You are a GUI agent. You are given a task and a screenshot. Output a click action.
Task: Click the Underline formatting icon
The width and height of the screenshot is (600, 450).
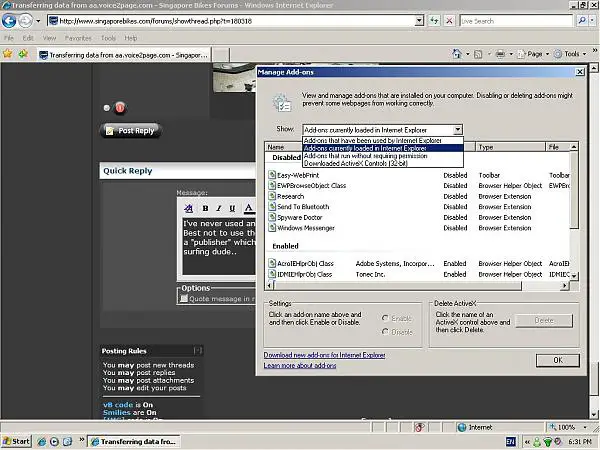pos(232,208)
